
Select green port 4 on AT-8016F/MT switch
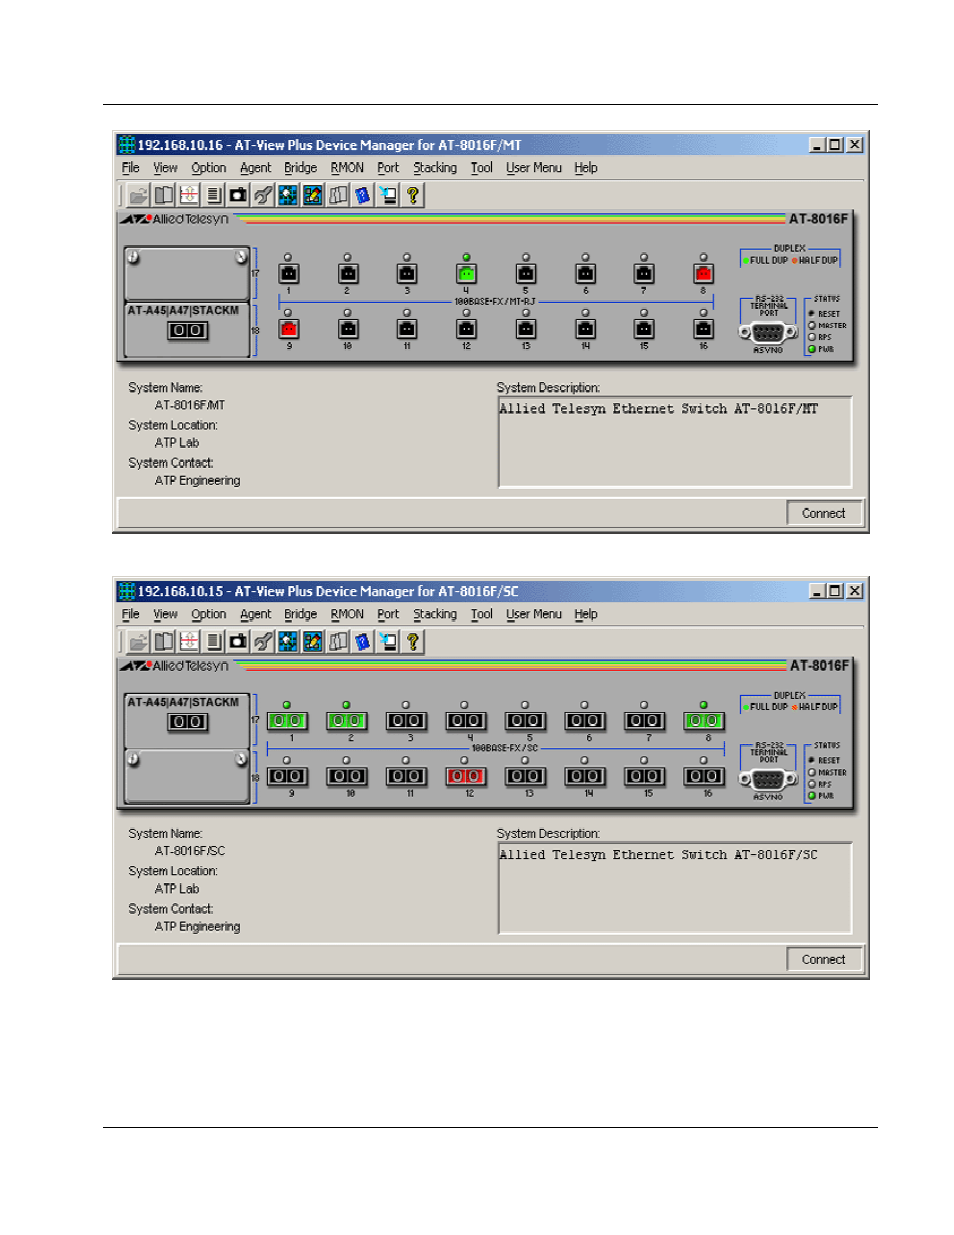pyautogui.click(x=466, y=273)
